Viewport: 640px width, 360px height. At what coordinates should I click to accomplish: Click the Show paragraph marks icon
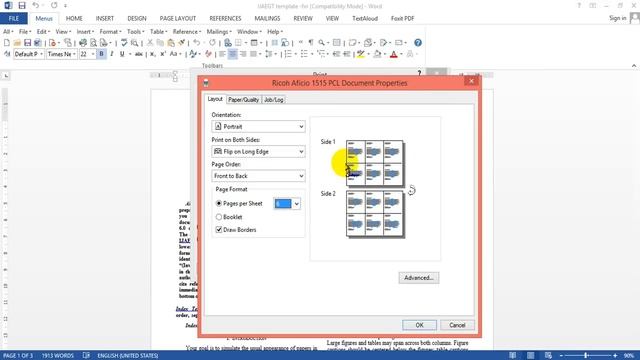311,42
